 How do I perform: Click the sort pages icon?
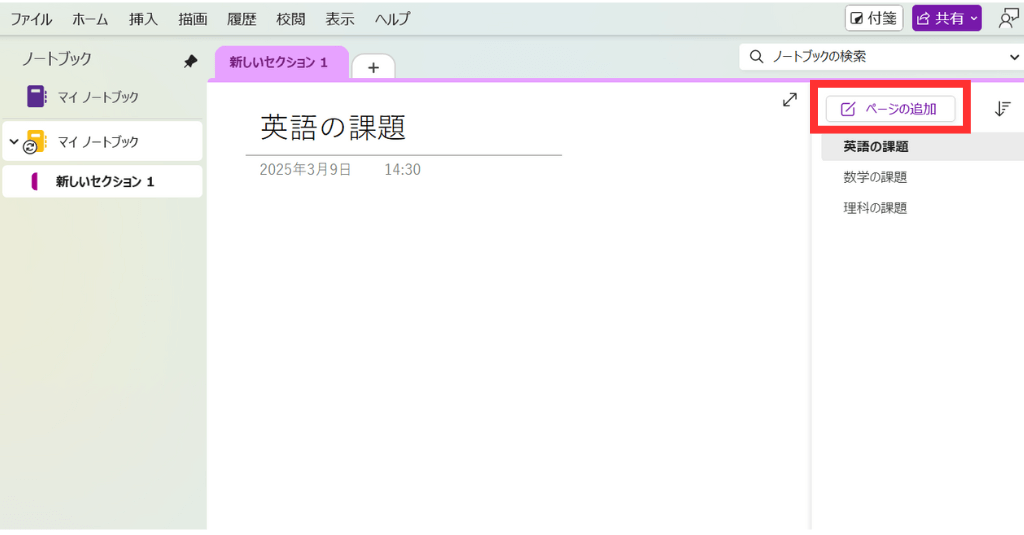tap(1003, 109)
